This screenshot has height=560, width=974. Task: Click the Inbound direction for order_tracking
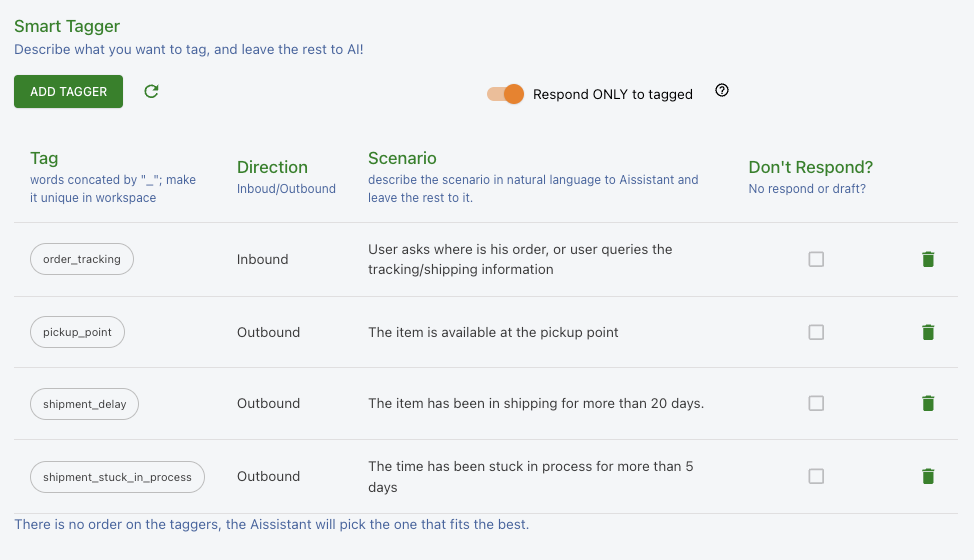(x=262, y=259)
